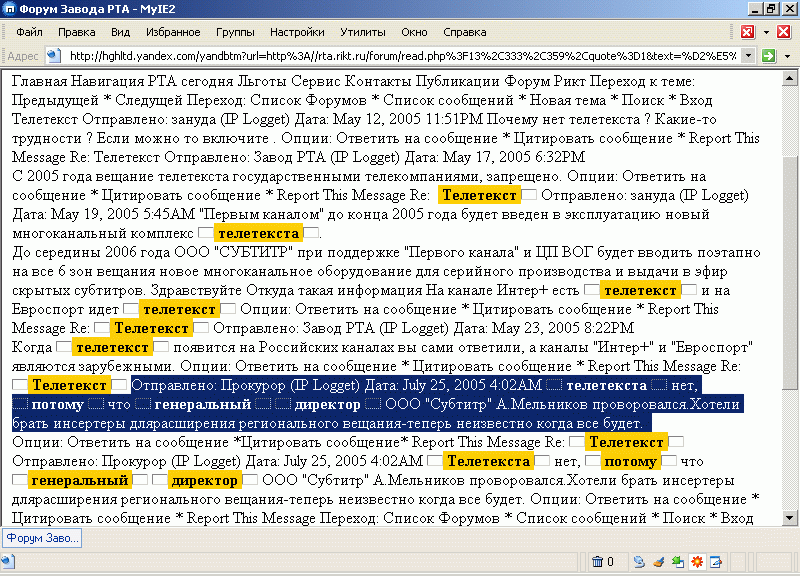The width and height of the screenshot is (800, 576).
Task: Click the network proxy icon in status bar
Action: [639, 562]
